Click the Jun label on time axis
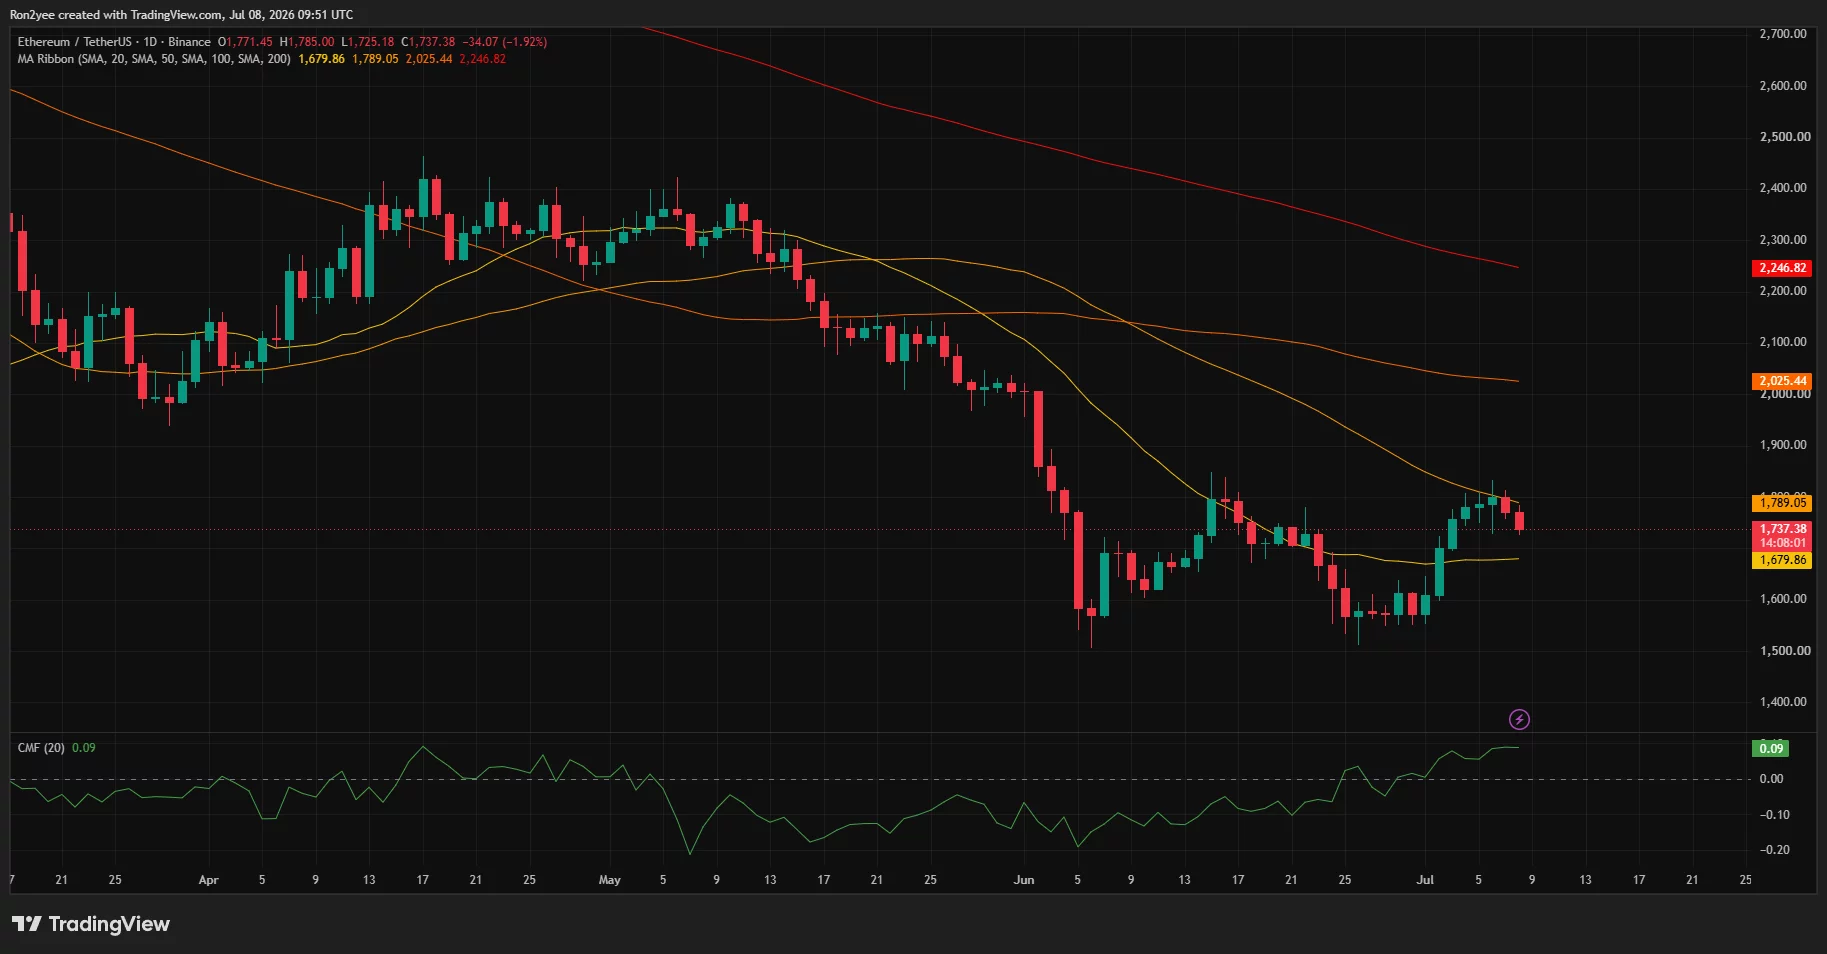Image resolution: width=1827 pixels, height=954 pixels. coord(1023,880)
